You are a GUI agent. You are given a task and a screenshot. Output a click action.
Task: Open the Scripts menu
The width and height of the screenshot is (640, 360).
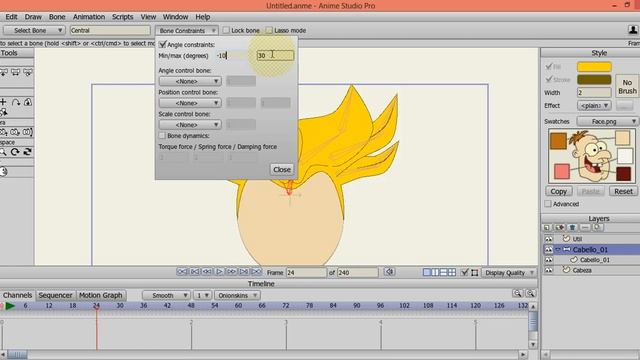(122, 17)
